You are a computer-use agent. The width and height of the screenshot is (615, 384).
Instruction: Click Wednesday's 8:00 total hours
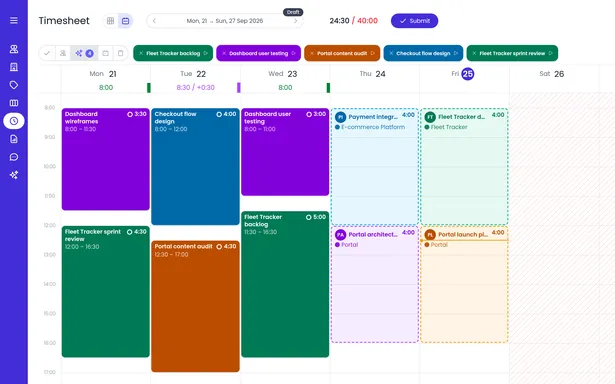(x=285, y=87)
